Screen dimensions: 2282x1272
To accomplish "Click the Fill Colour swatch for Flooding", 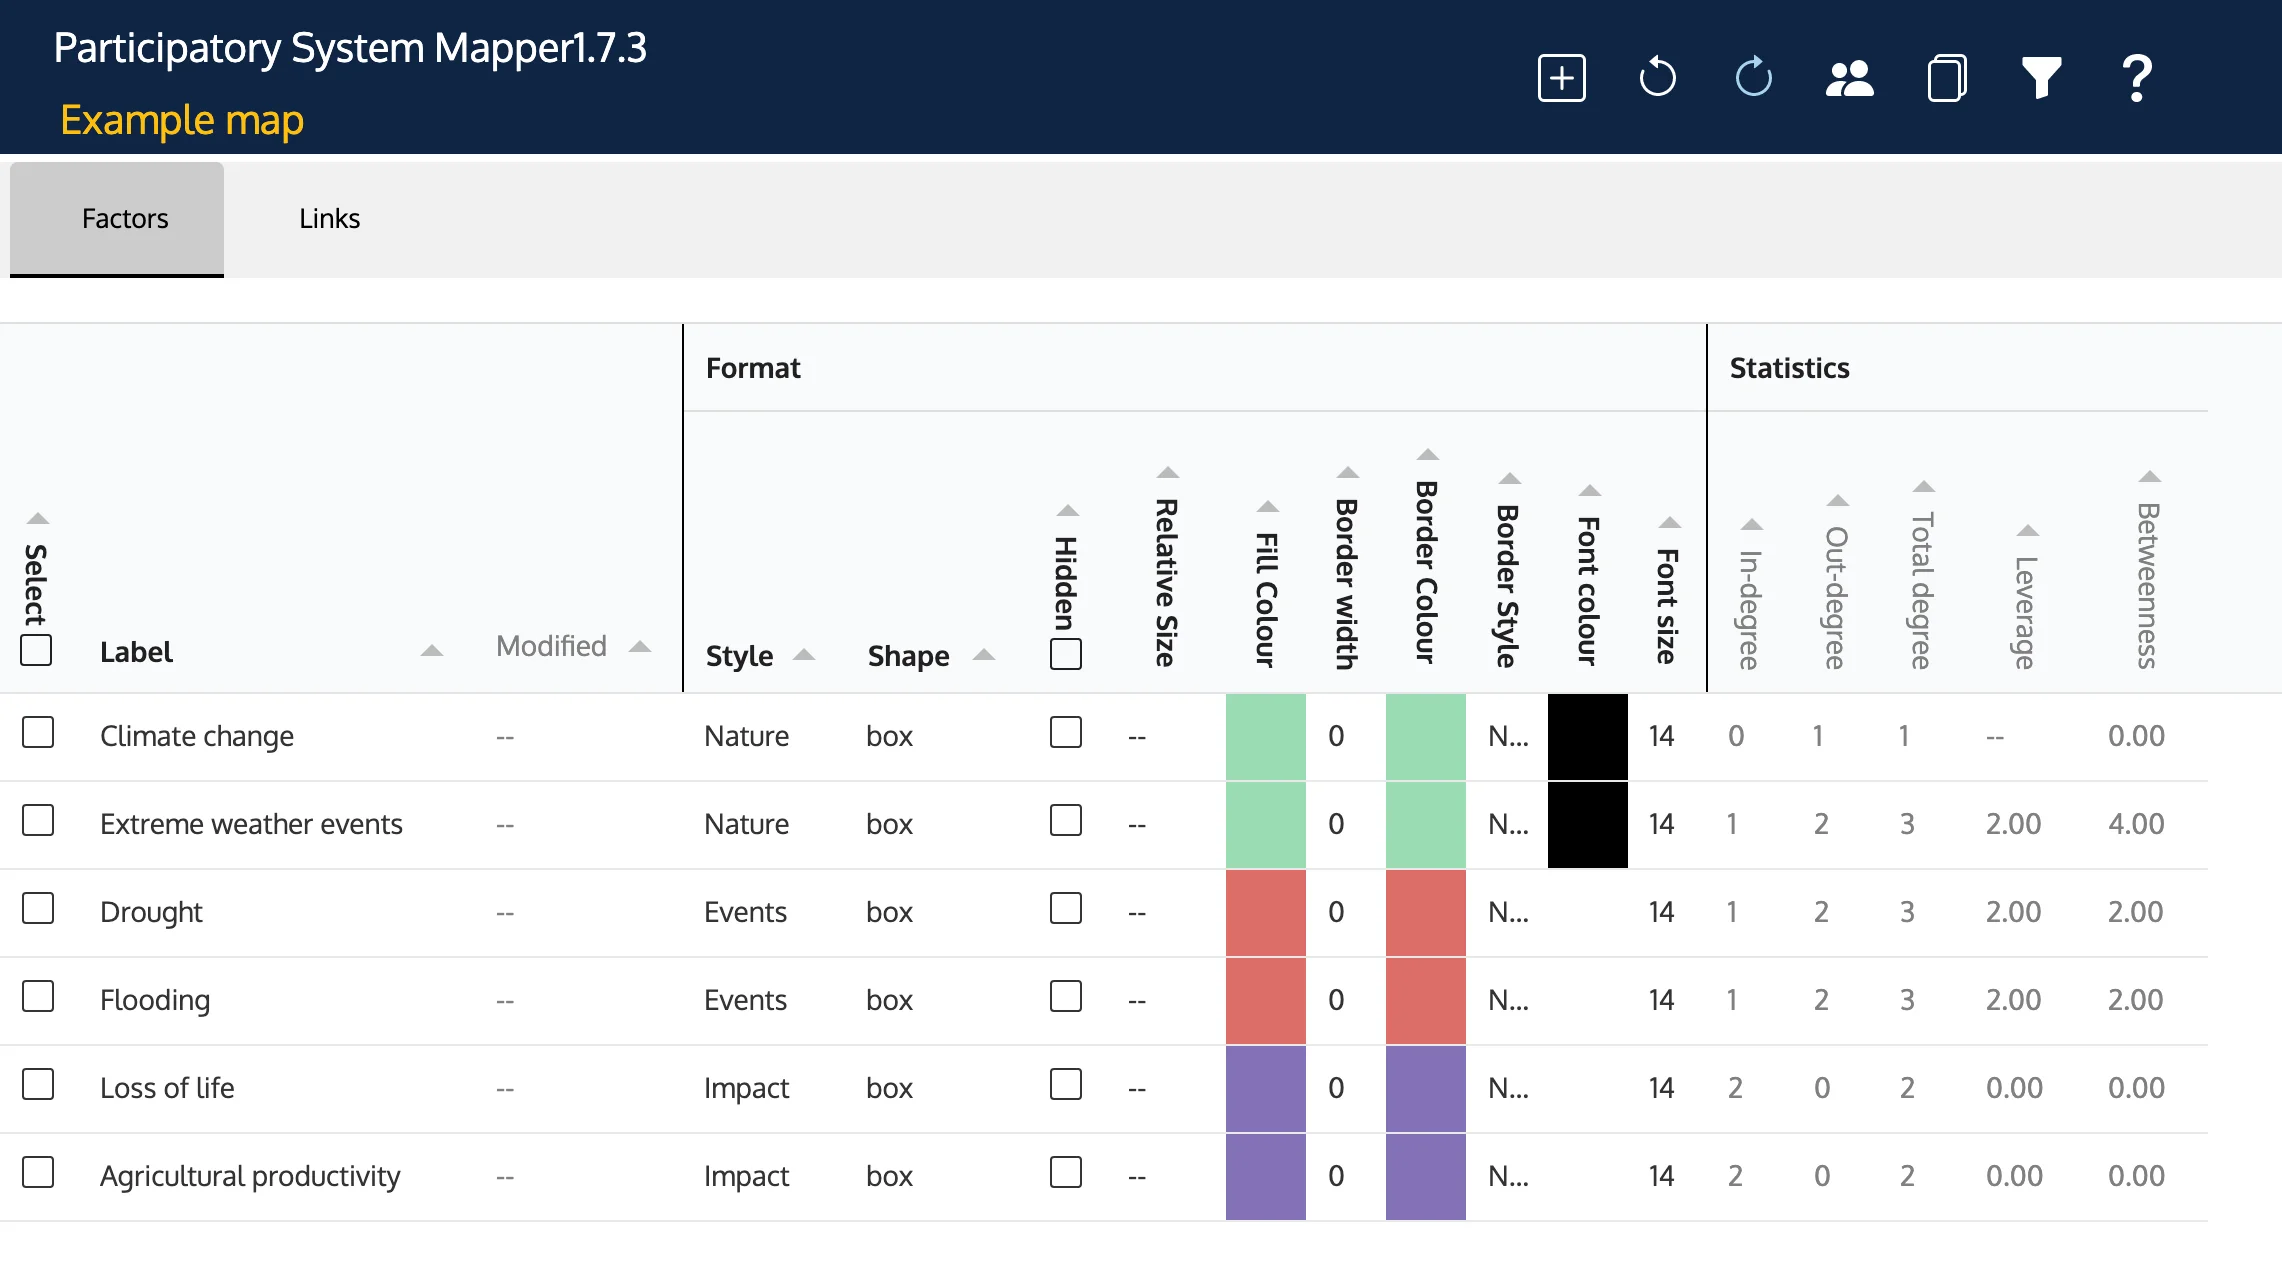I will pyautogui.click(x=1265, y=999).
